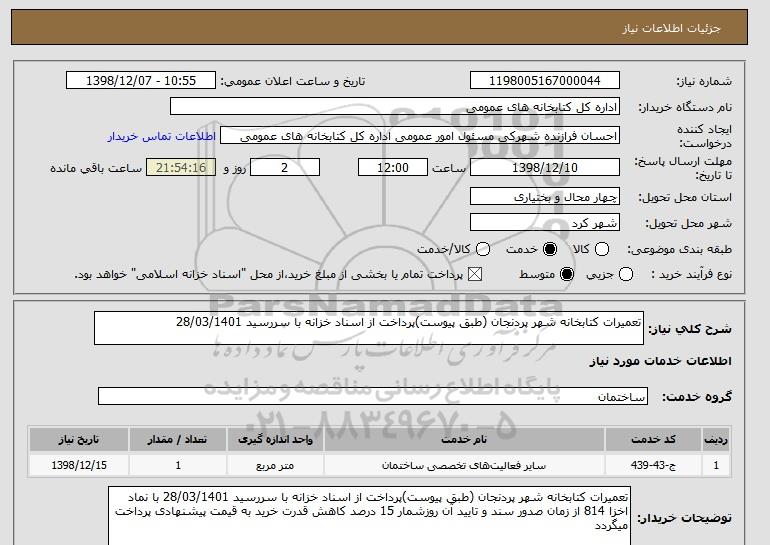Click the deadline hour field 12:00
The width and height of the screenshot is (770, 545).
(x=393, y=167)
